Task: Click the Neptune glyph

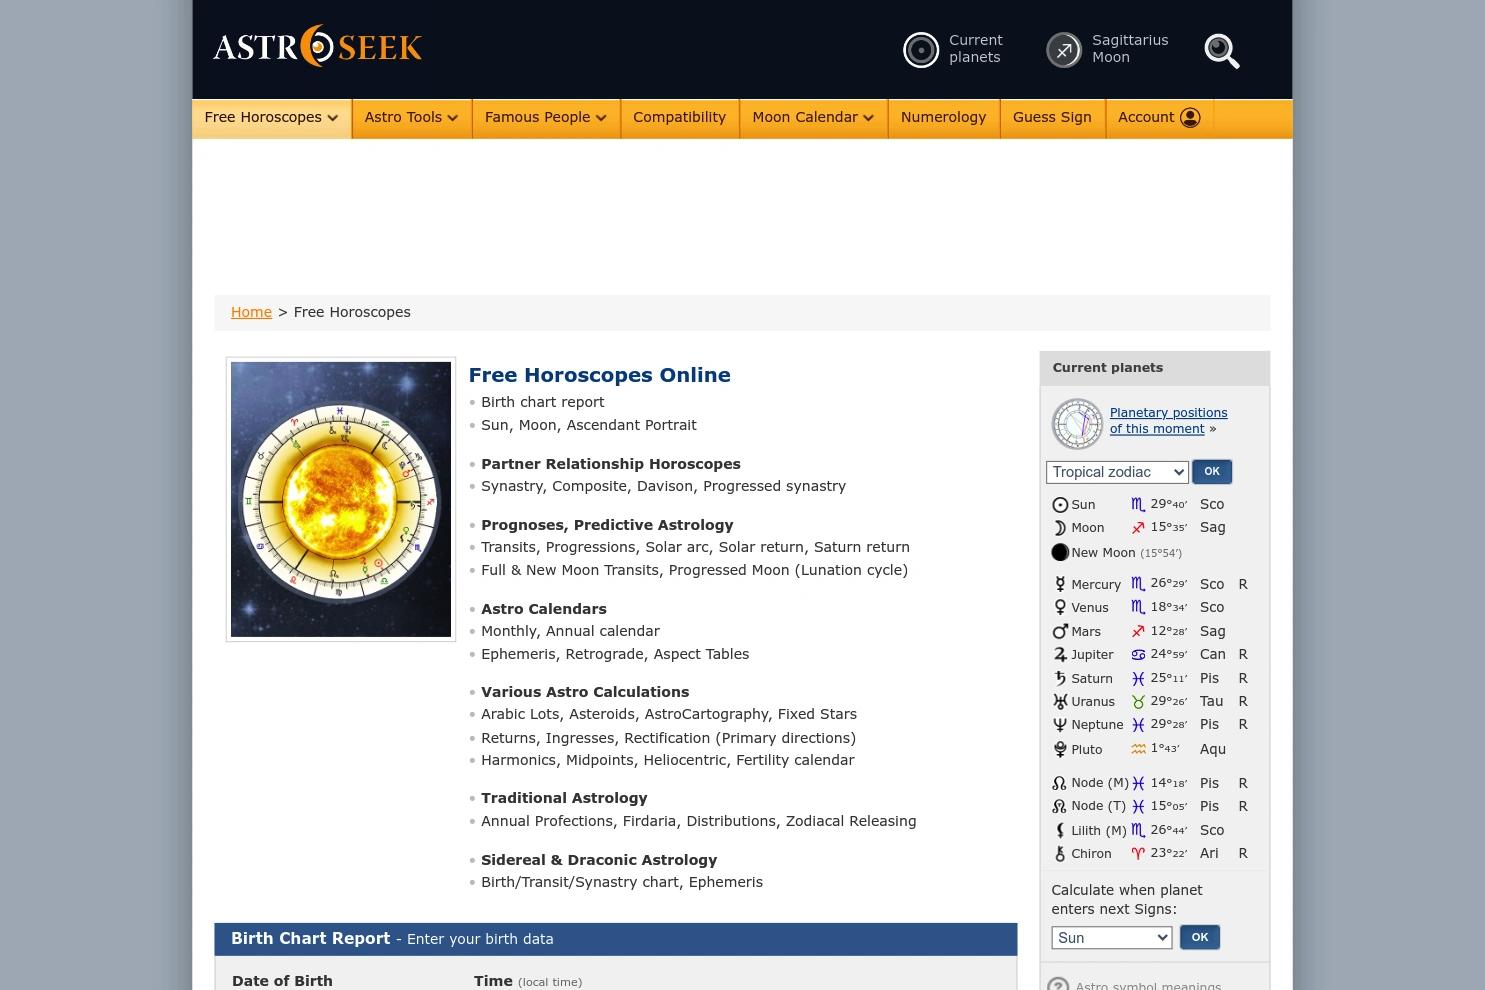Action: point(1060,725)
